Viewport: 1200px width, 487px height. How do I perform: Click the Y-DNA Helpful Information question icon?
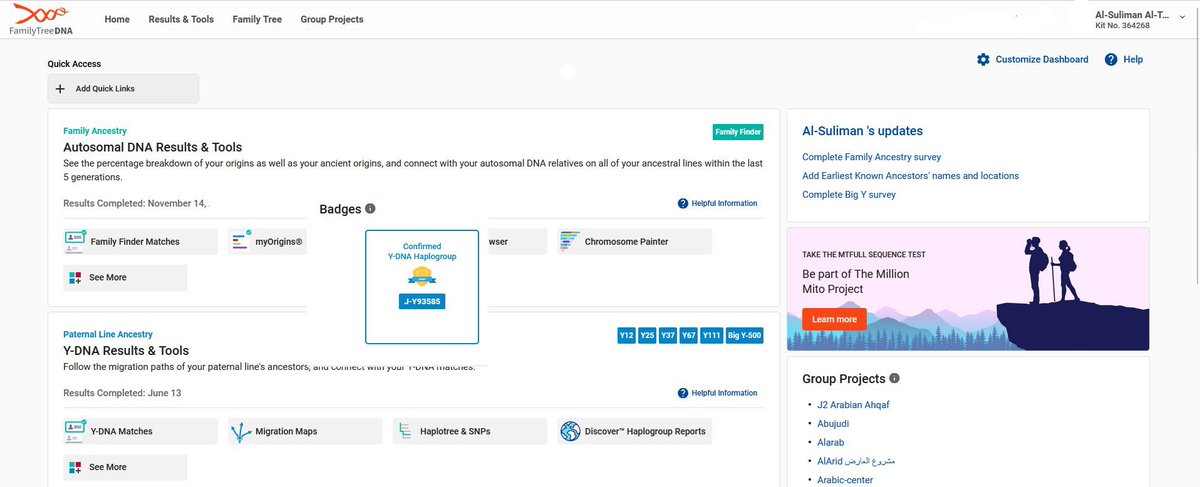point(683,393)
